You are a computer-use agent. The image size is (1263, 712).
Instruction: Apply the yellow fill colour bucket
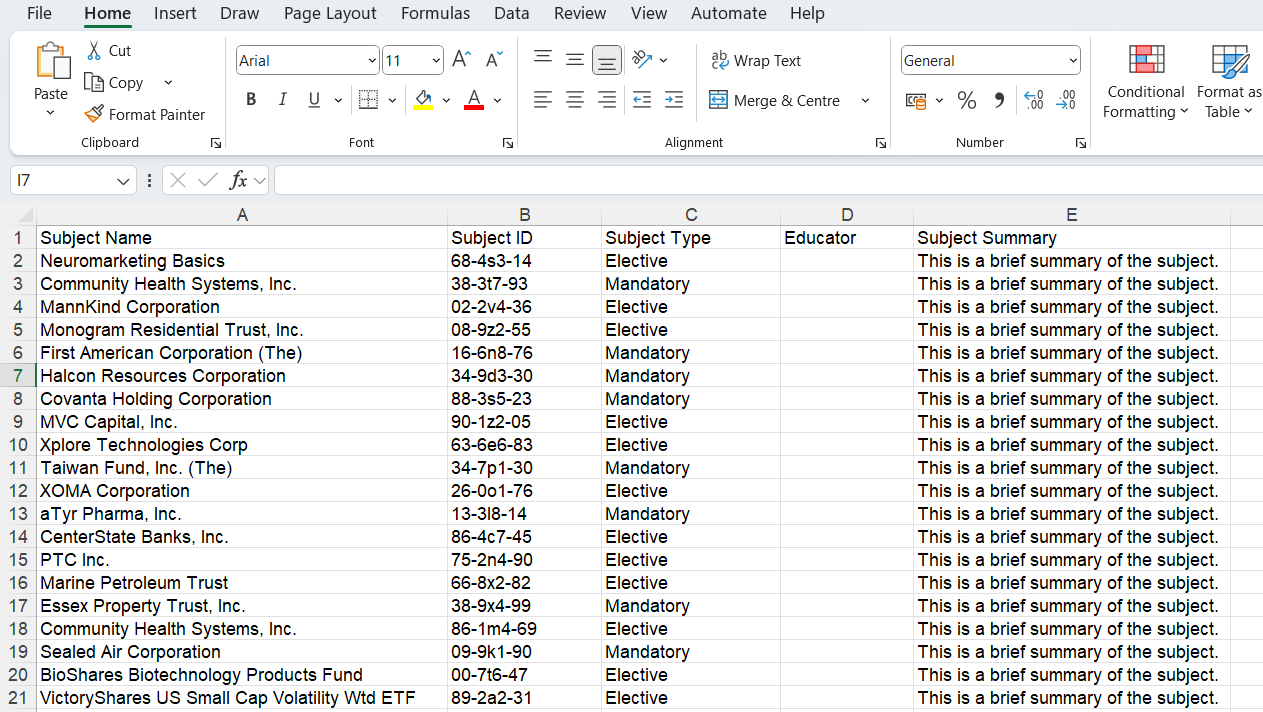pyautogui.click(x=424, y=100)
